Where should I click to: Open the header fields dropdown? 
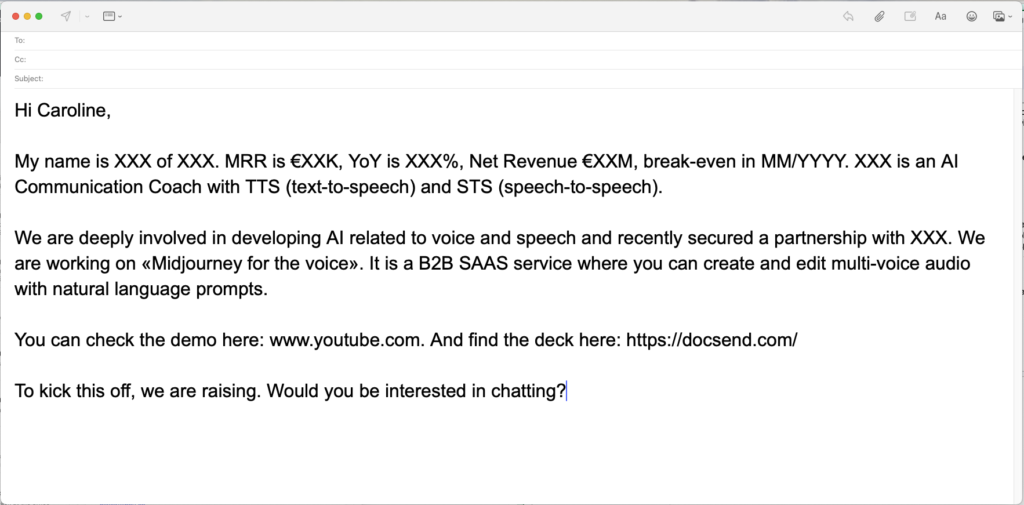point(112,16)
